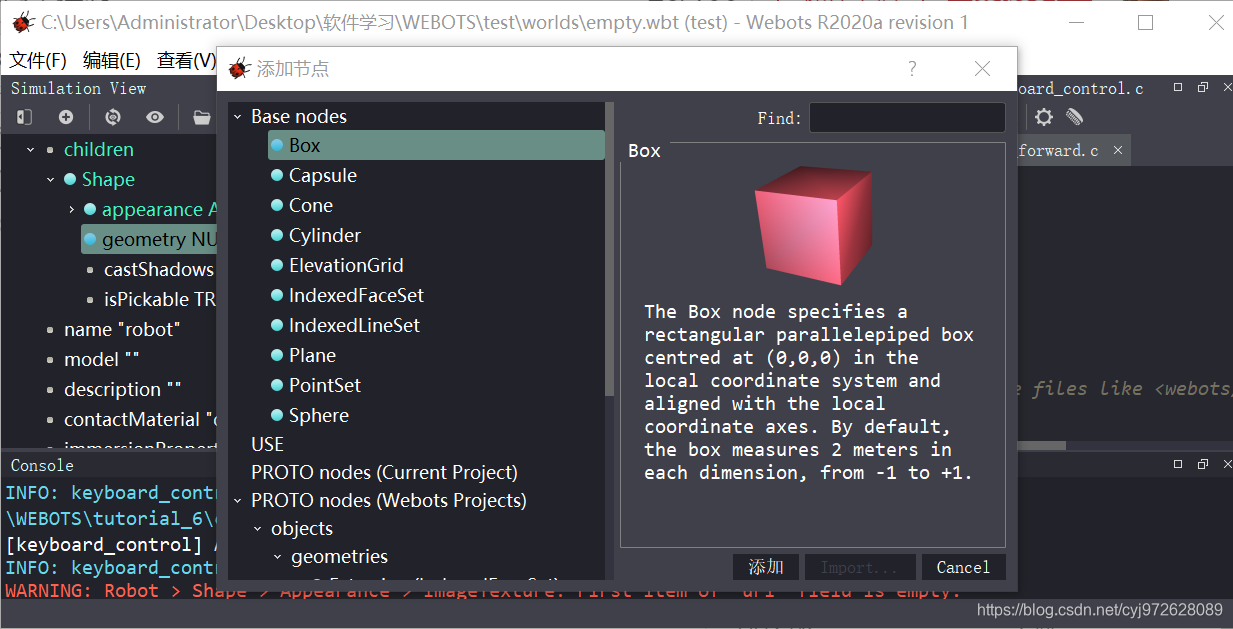Screen dimensions: 1233x629
Task: Click the add node plus icon
Action: tap(66, 118)
